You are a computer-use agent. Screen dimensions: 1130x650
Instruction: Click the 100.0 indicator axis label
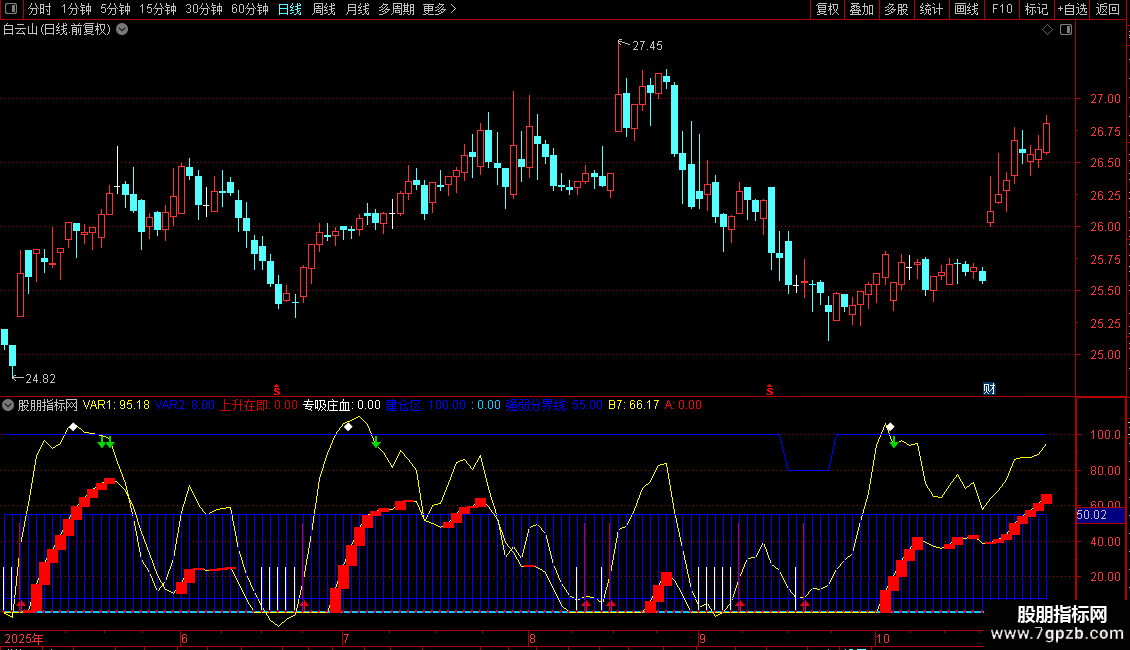click(x=1105, y=435)
